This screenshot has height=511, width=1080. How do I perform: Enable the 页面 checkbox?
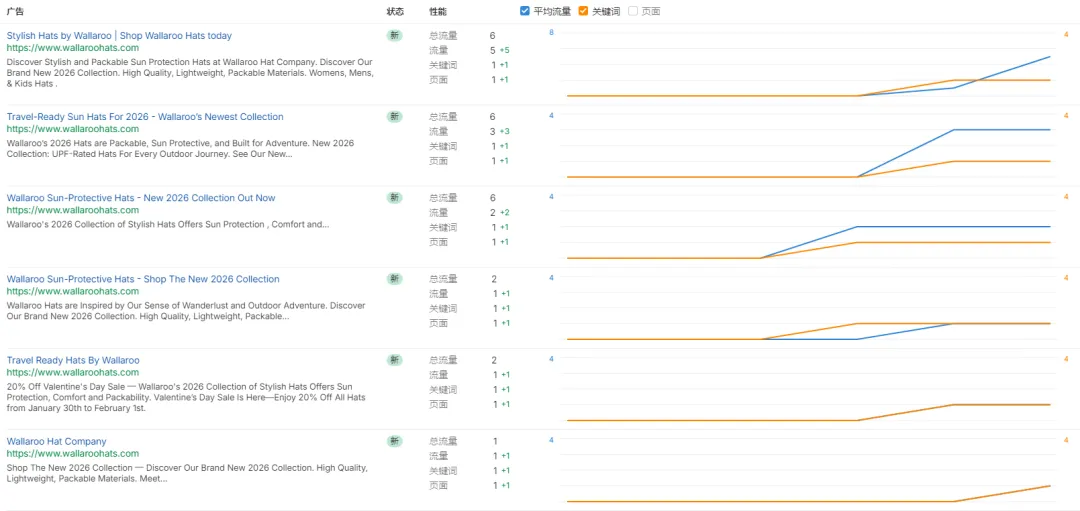pos(633,11)
